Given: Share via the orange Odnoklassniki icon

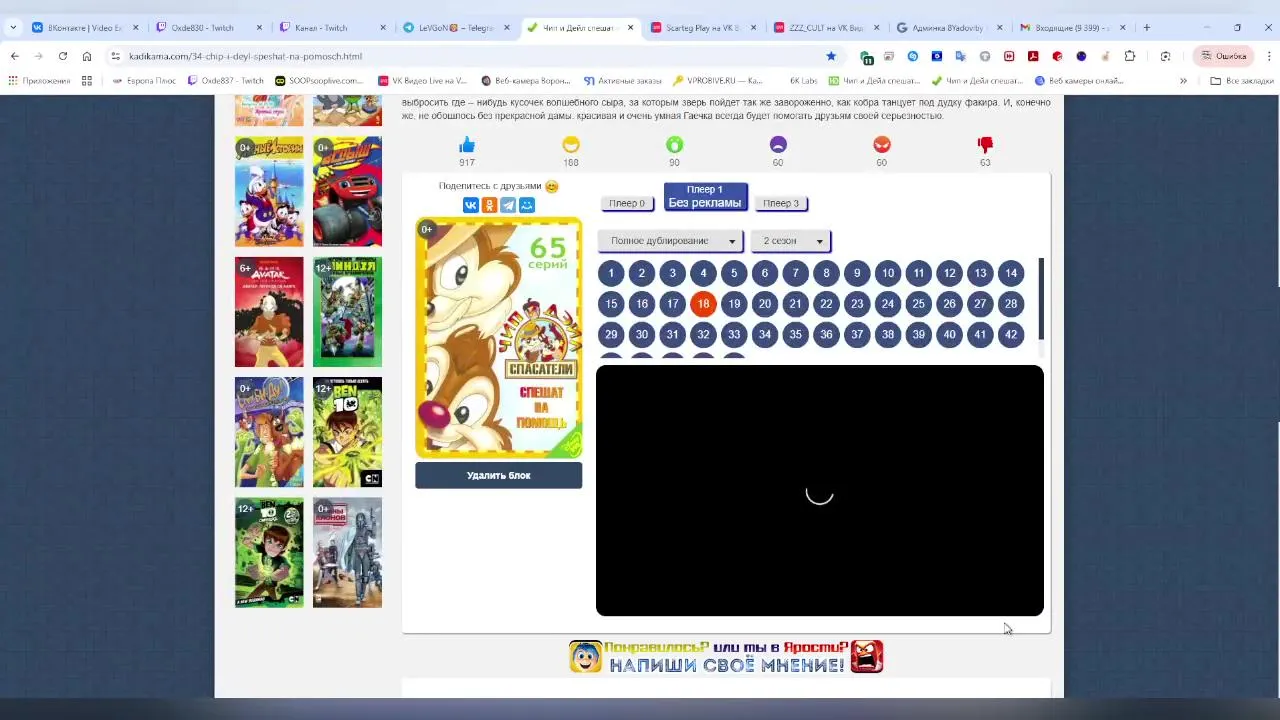Looking at the screenshot, I should point(489,205).
